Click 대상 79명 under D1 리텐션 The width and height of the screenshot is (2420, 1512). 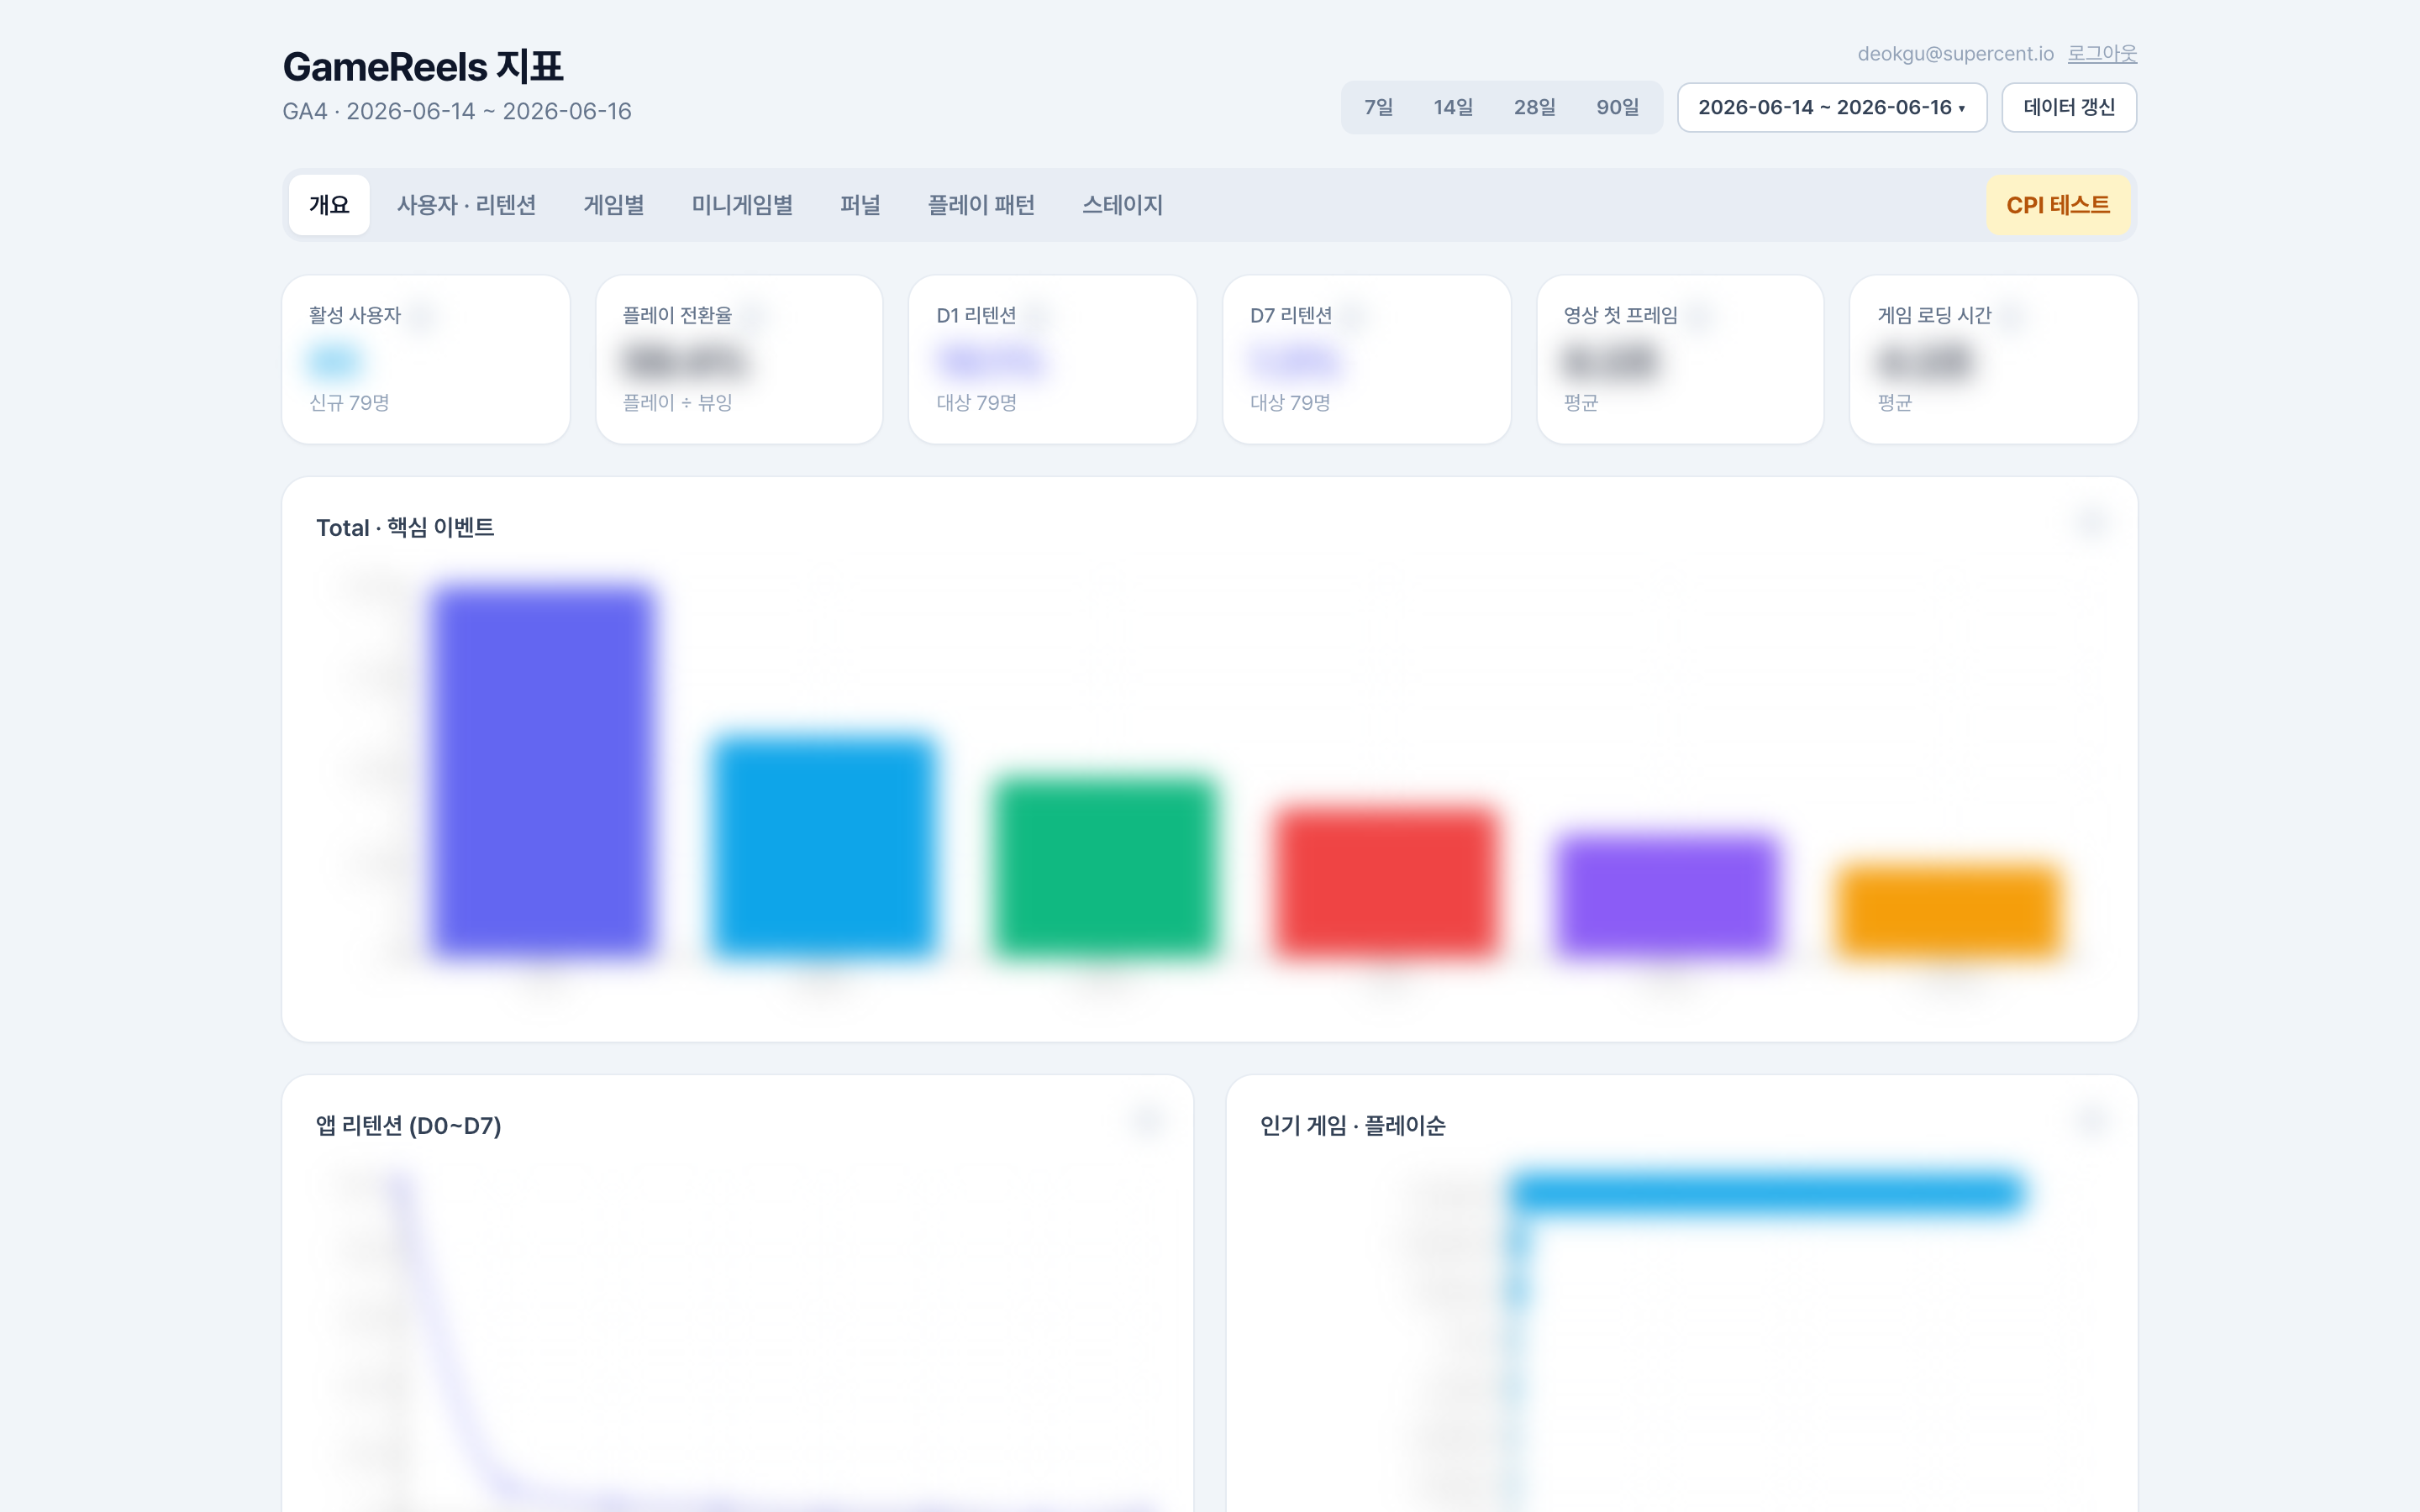[x=976, y=402]
